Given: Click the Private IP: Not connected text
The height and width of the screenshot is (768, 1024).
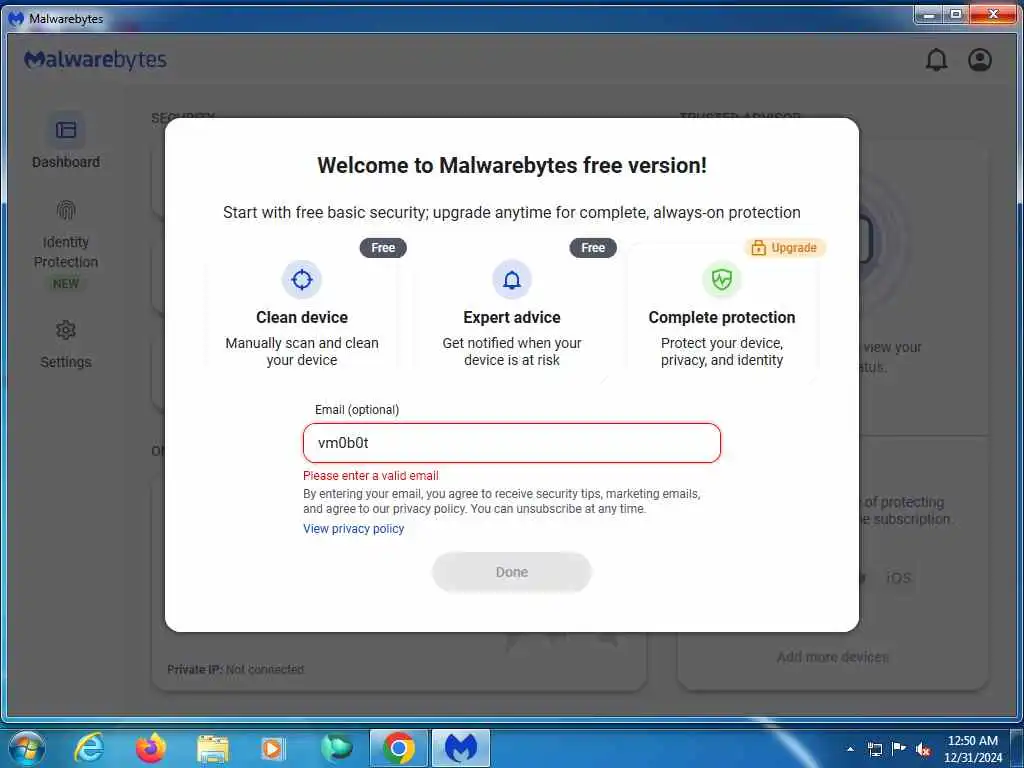Looking at the screenshot, I should pos(235,669).
